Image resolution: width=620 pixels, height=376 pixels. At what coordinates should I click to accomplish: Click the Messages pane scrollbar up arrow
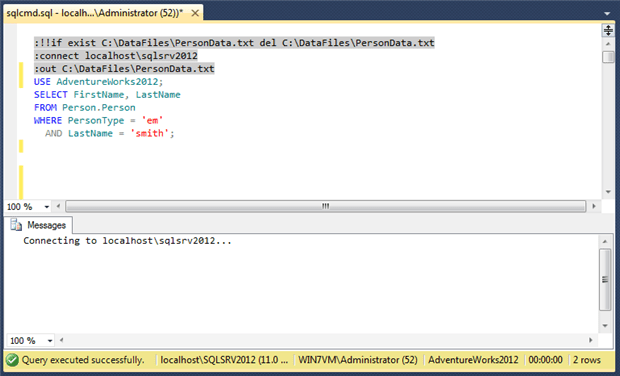605,241
